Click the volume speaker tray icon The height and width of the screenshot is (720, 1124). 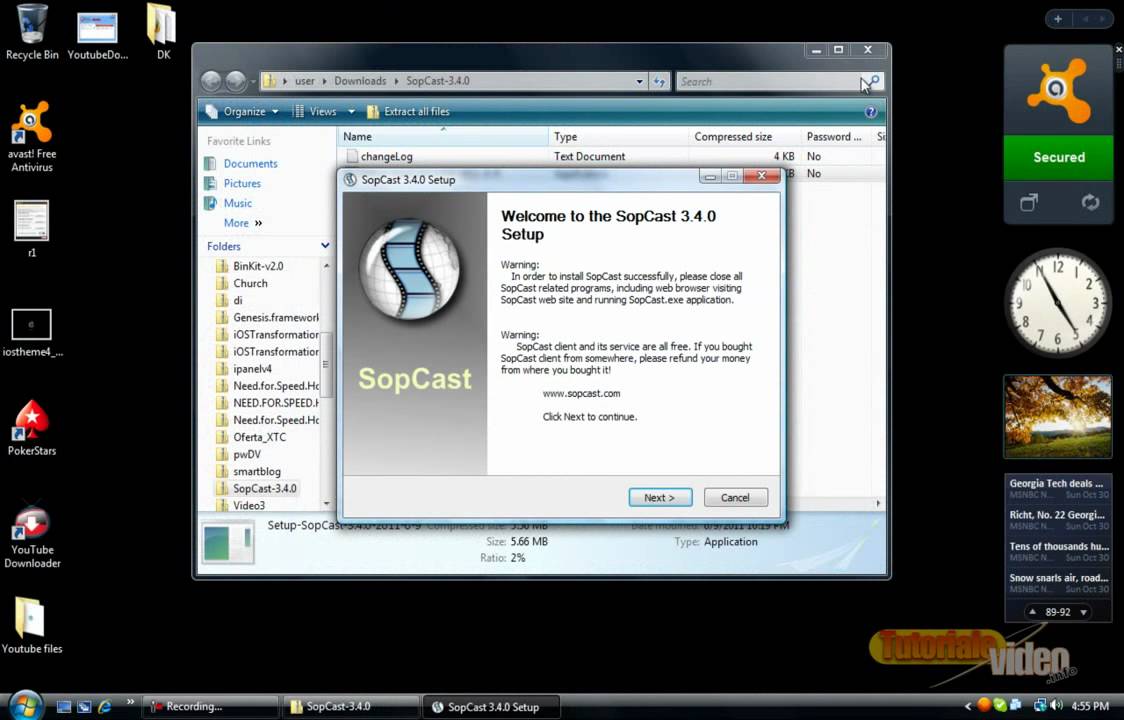pos(1057,706)
